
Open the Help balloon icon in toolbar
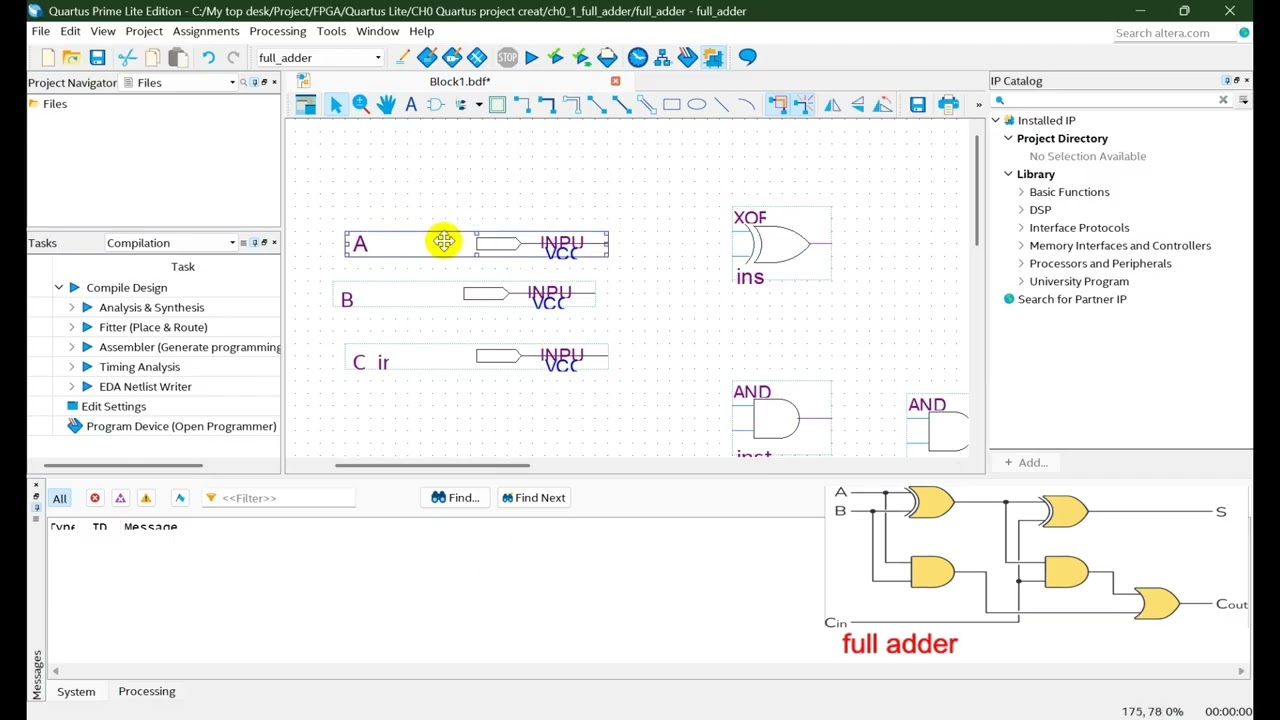pos(747,57)
